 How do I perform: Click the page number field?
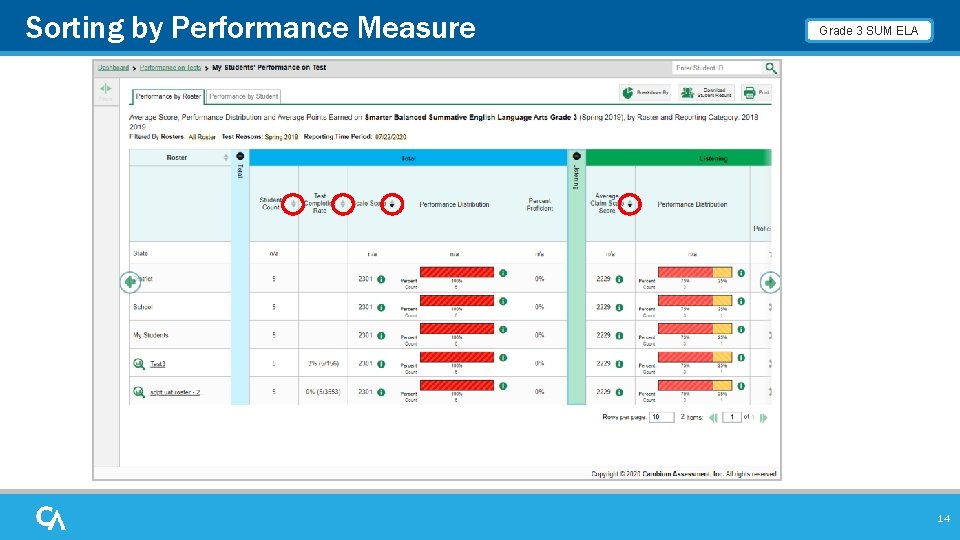click(x=732, y=417)
